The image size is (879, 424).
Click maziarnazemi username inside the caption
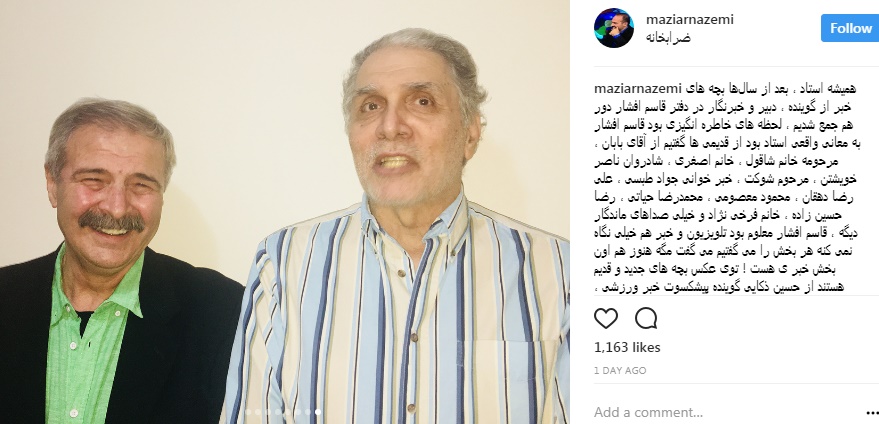(637, 89)
